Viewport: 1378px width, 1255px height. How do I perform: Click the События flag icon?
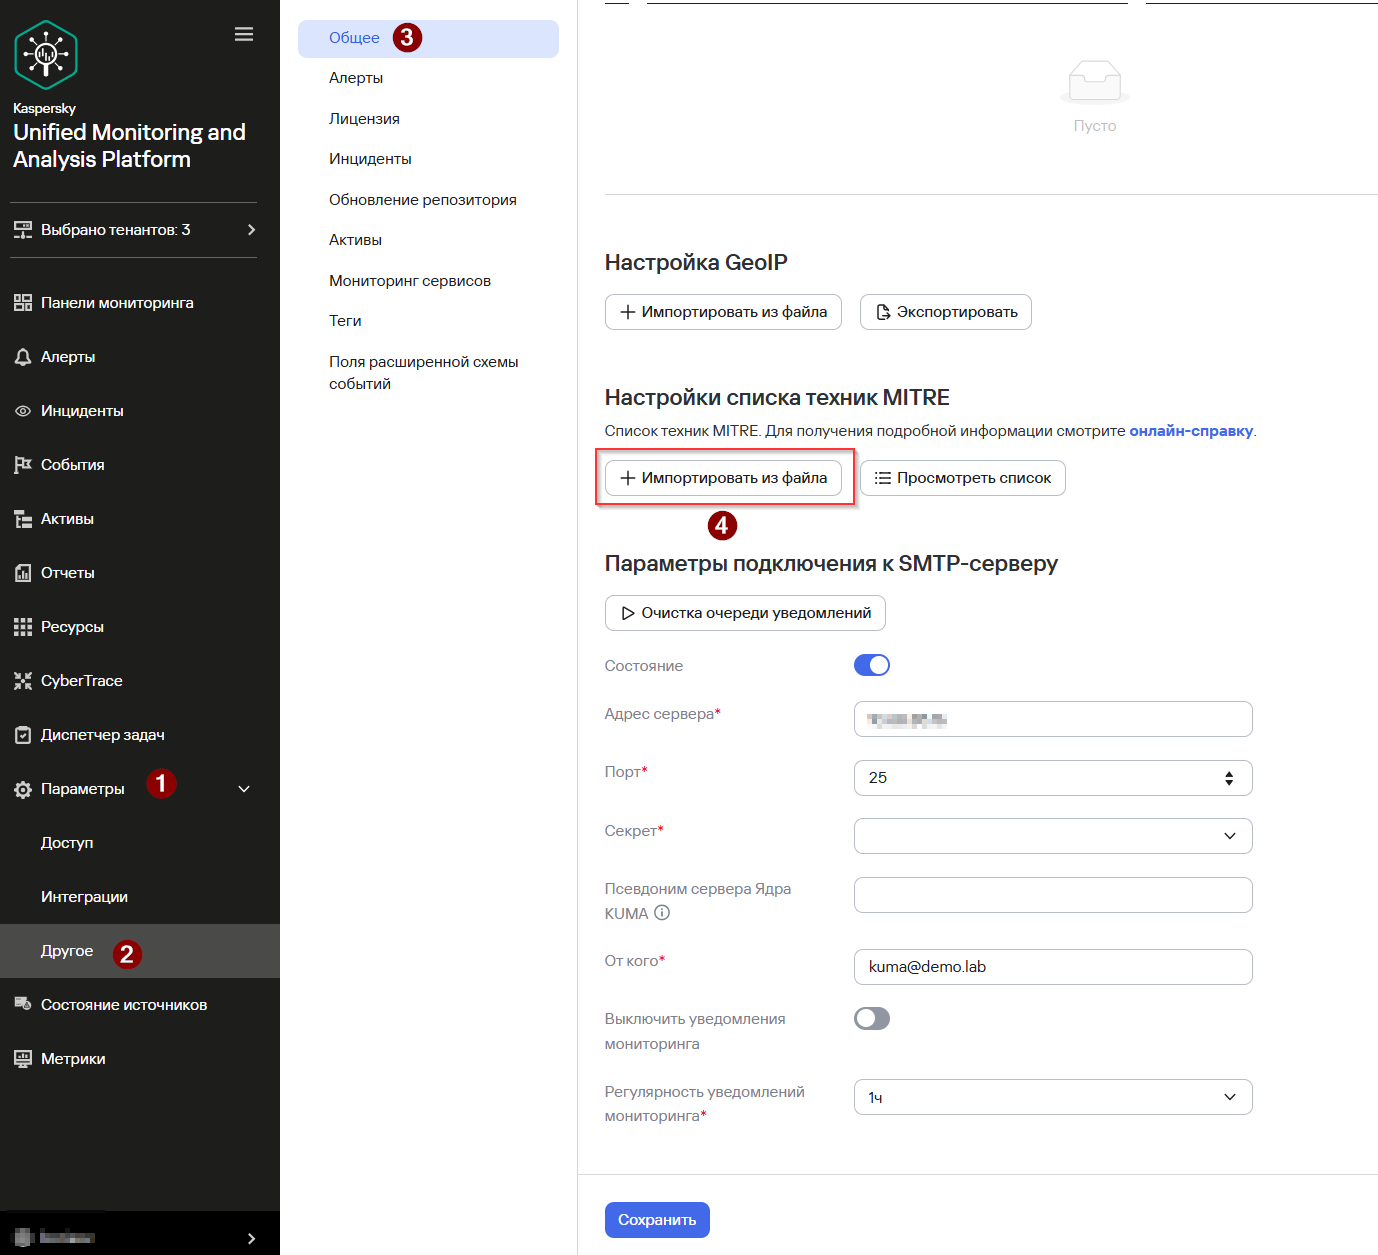[x=23, y=465]
